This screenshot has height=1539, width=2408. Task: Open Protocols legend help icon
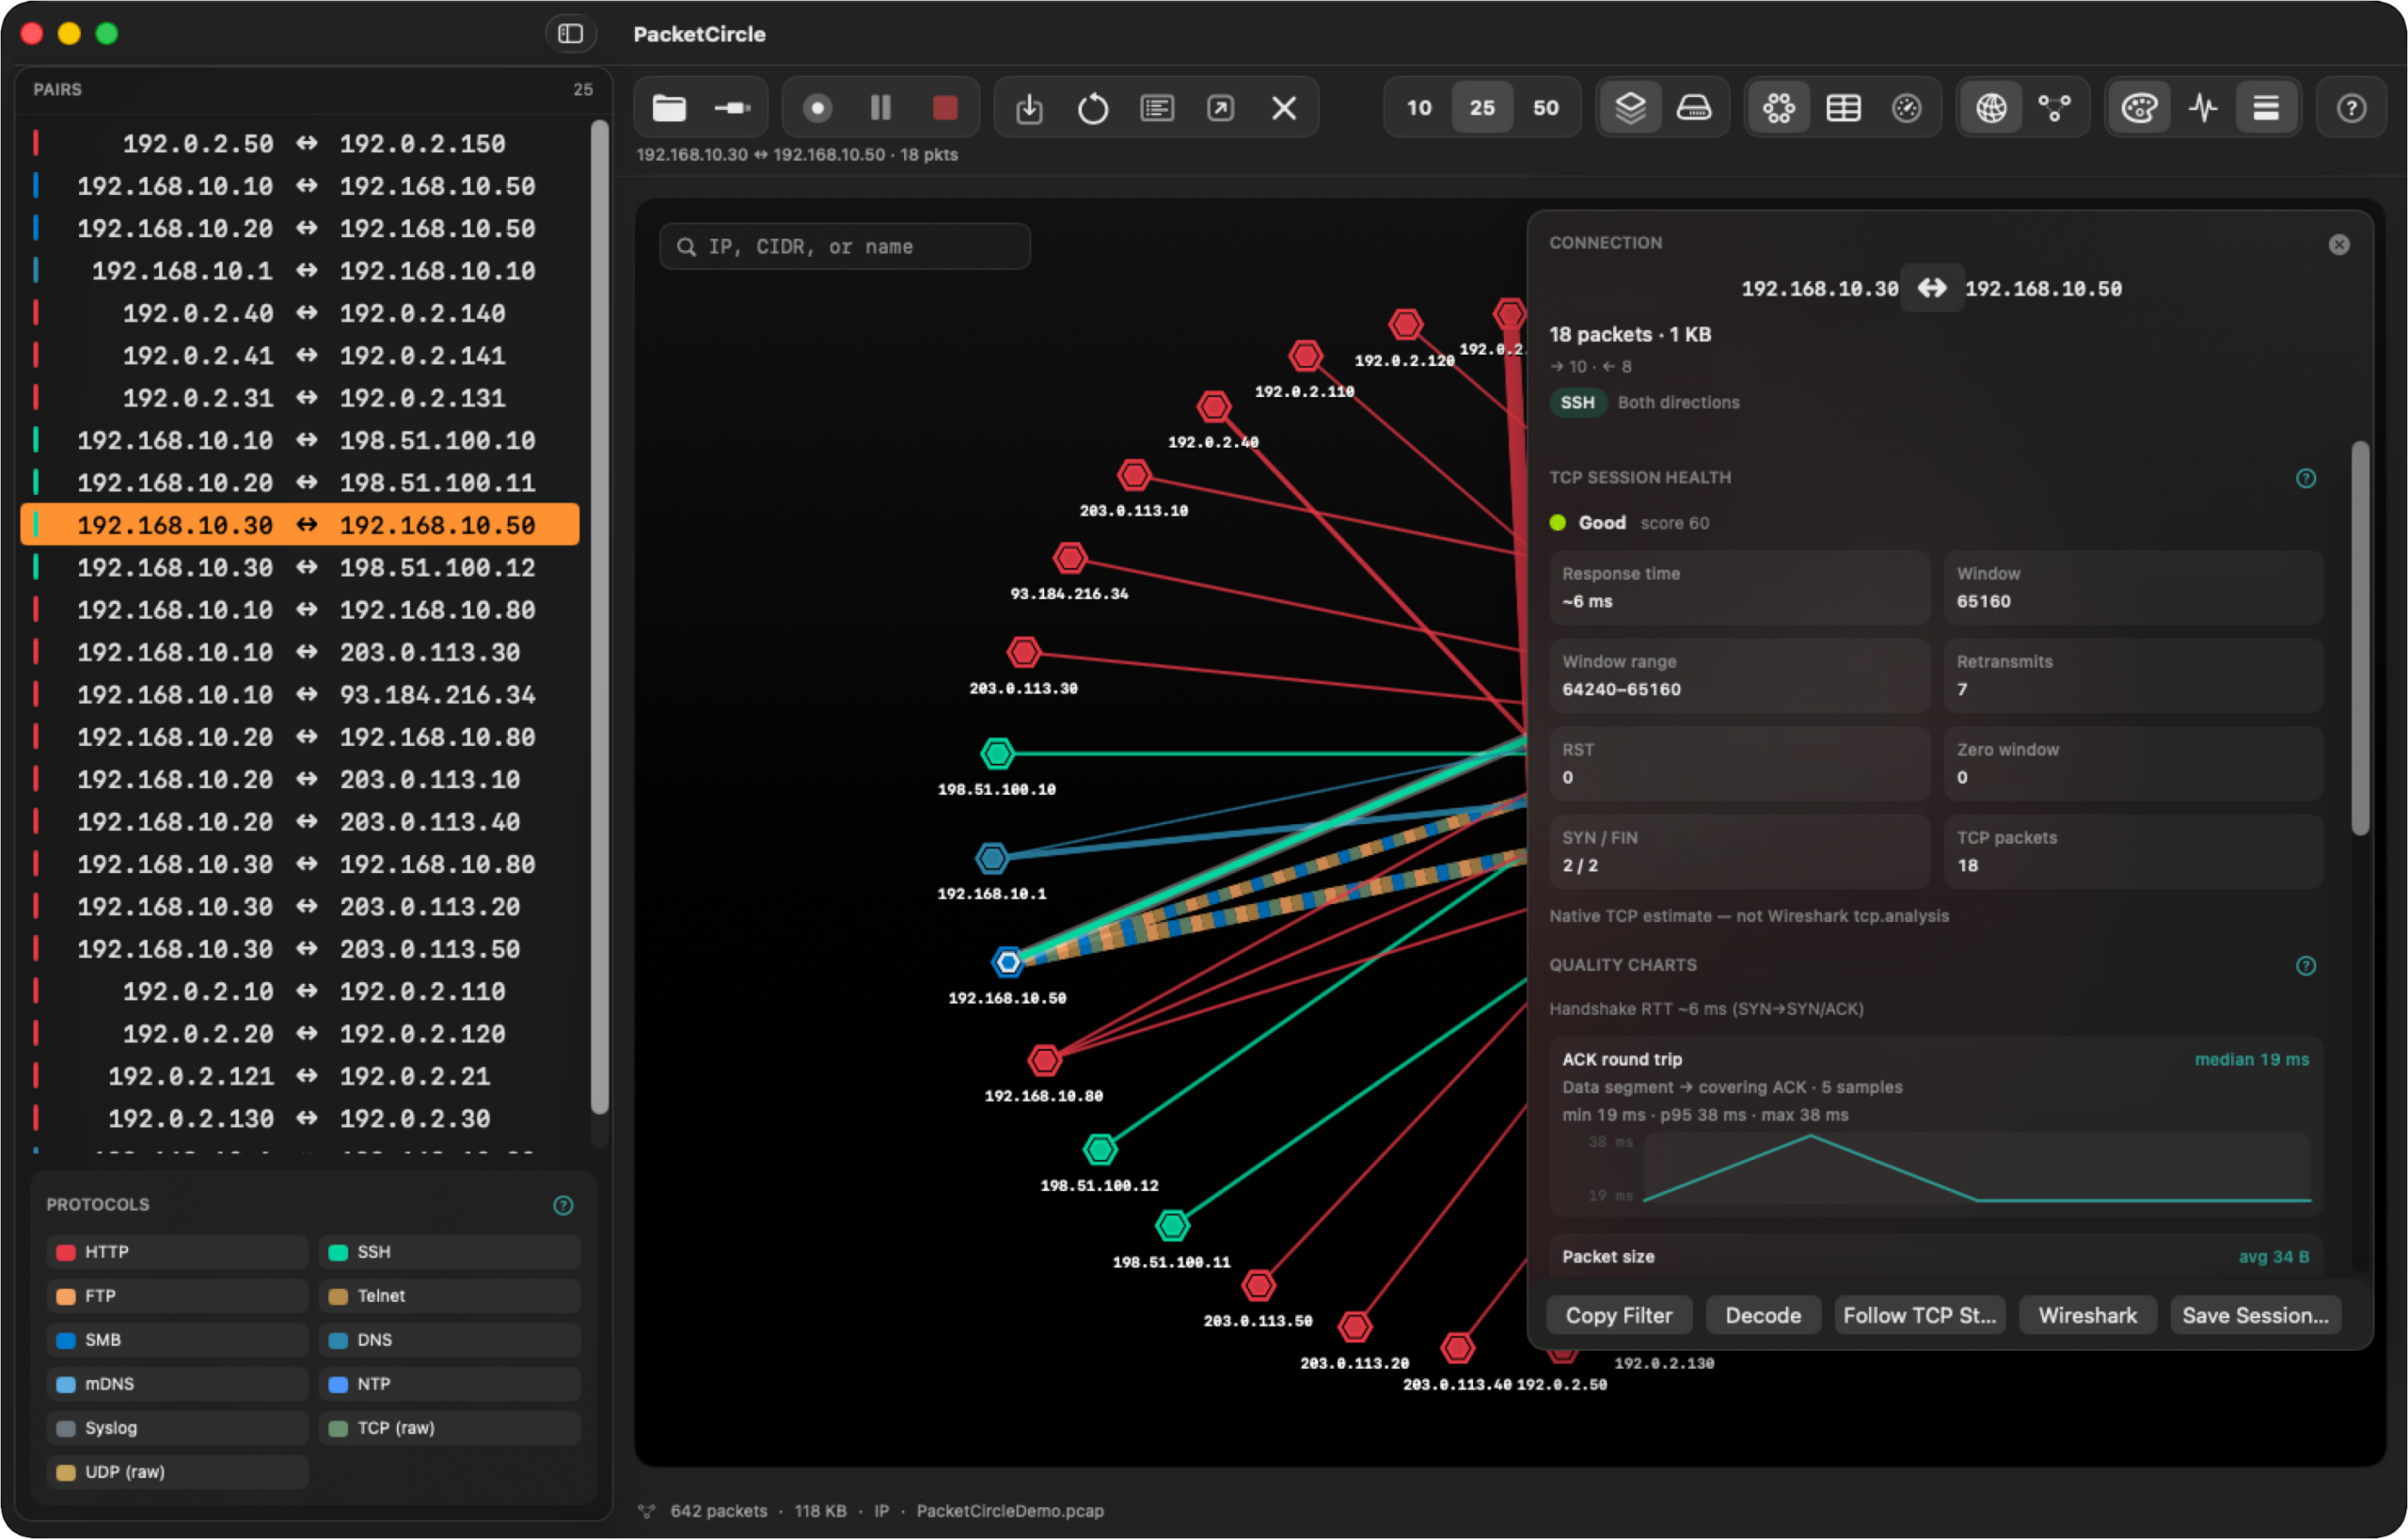tap(563, 1205)
